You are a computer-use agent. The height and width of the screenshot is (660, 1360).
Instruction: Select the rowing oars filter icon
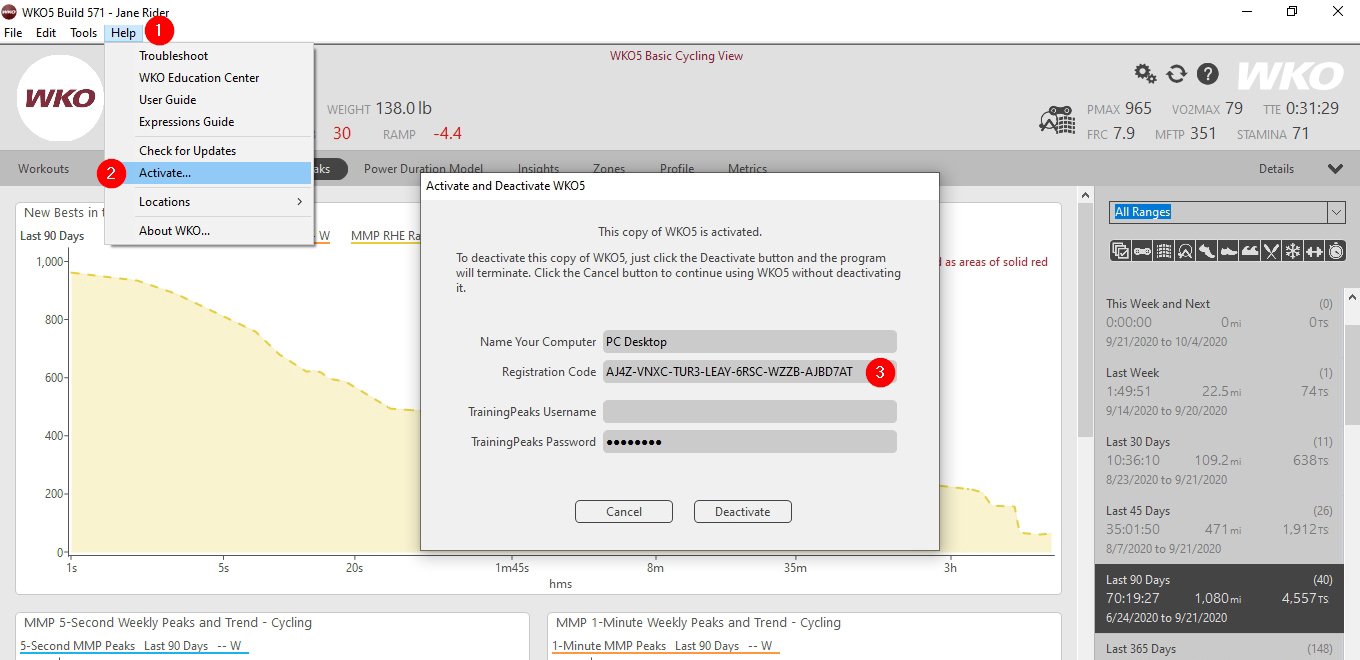coord(1271,251)
